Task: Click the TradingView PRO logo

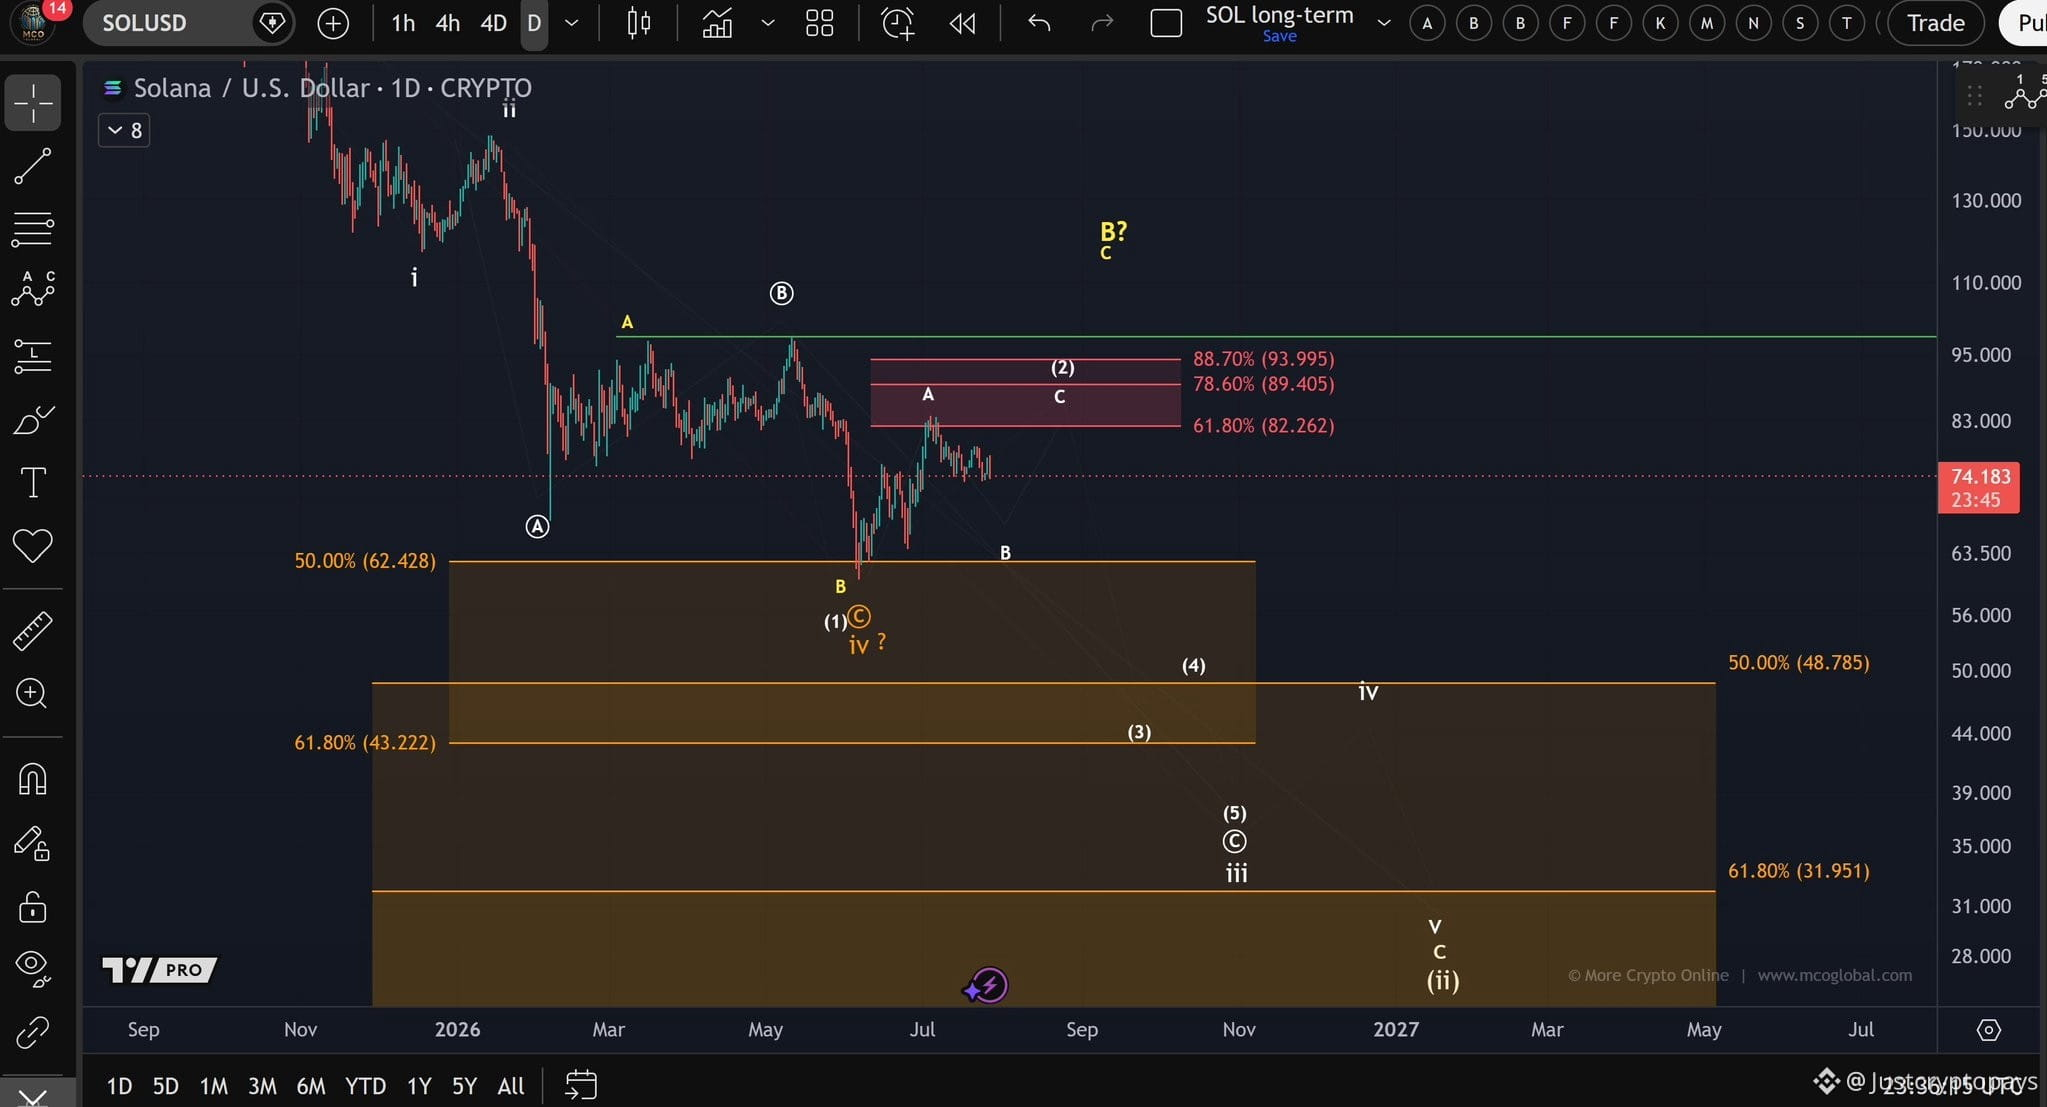Action: click(160, 970)
